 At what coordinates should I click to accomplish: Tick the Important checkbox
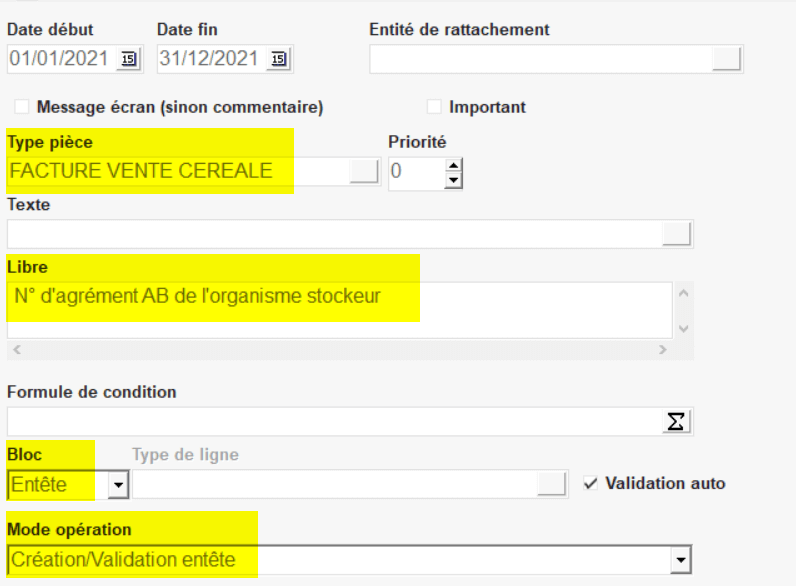tap(434, 106)
